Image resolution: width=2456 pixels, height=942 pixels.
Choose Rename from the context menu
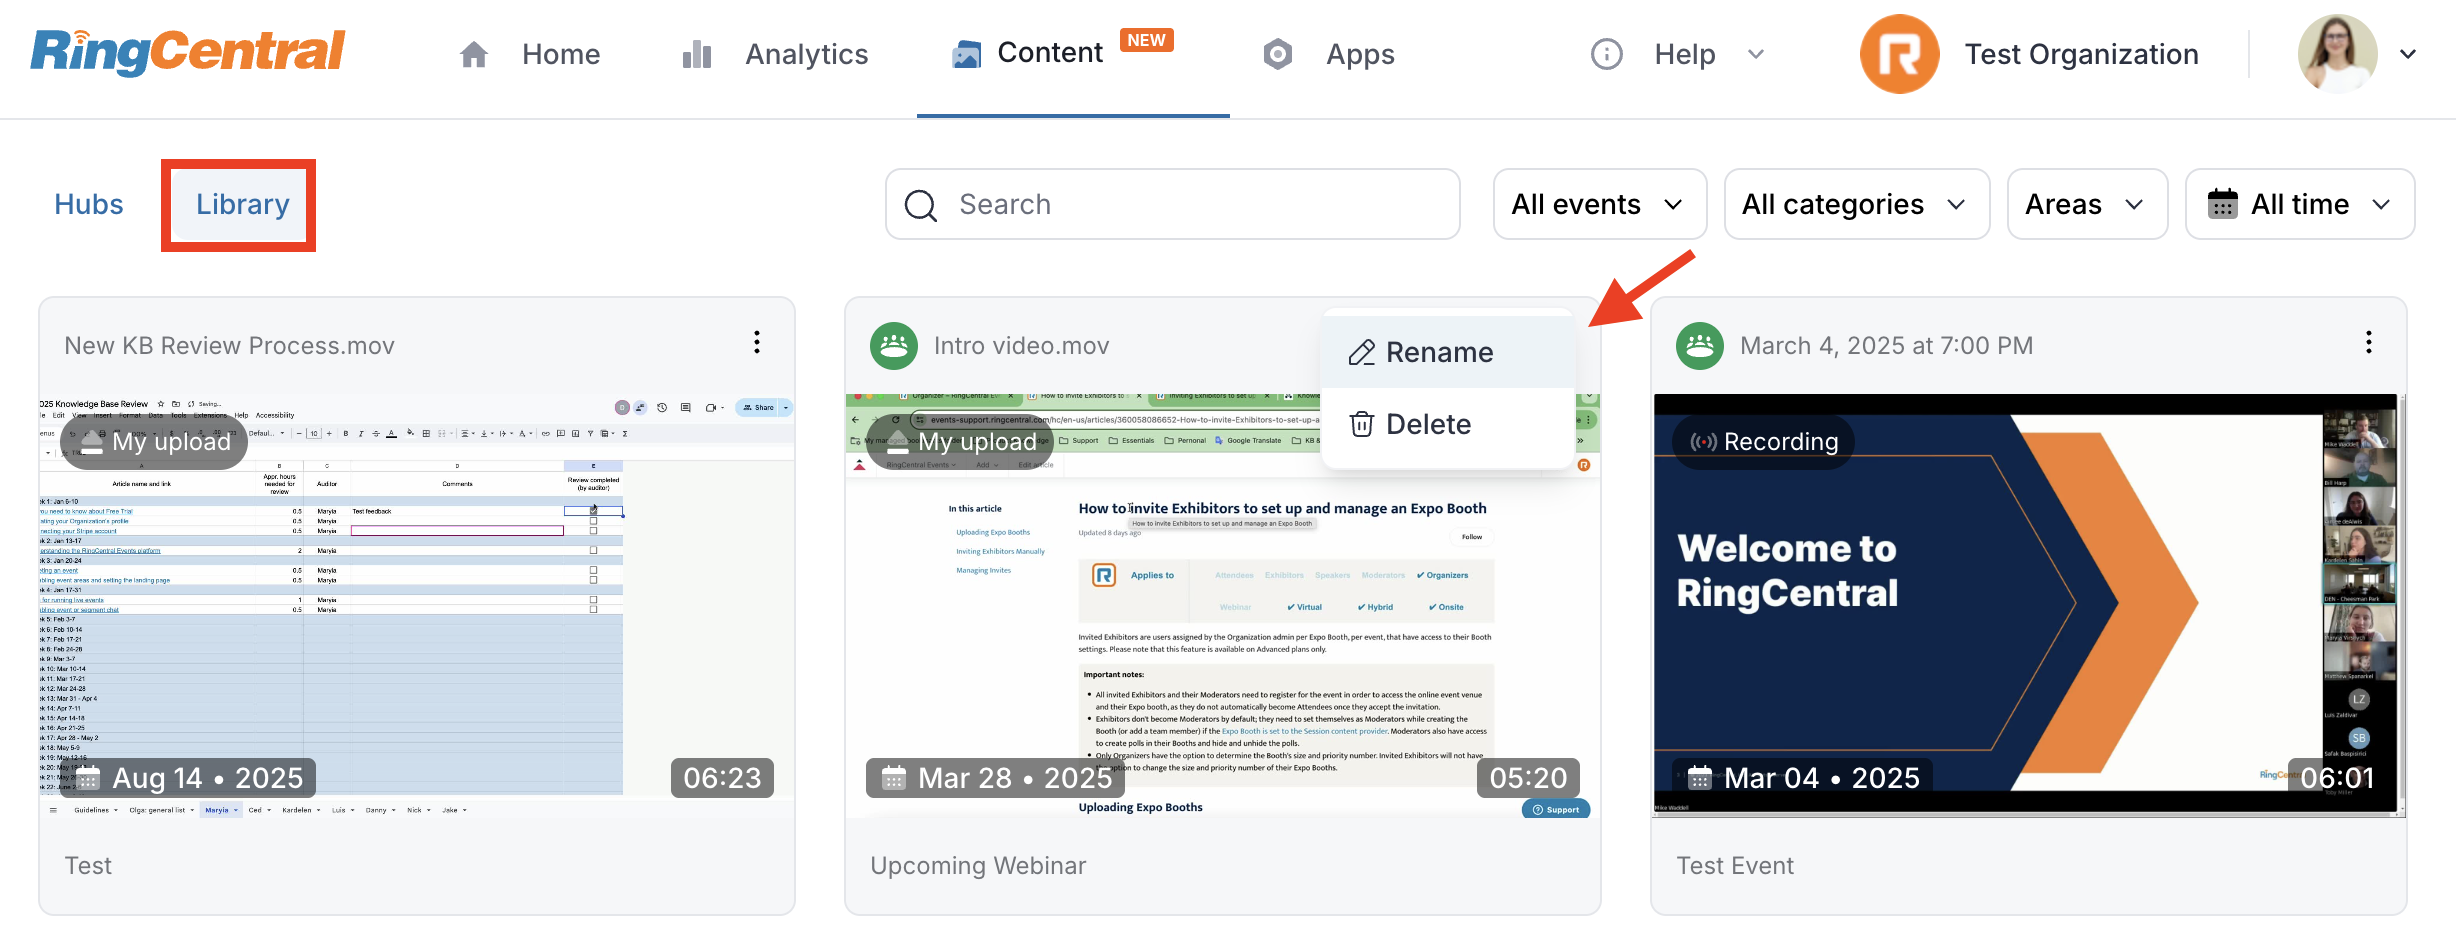coord(1448,352)
